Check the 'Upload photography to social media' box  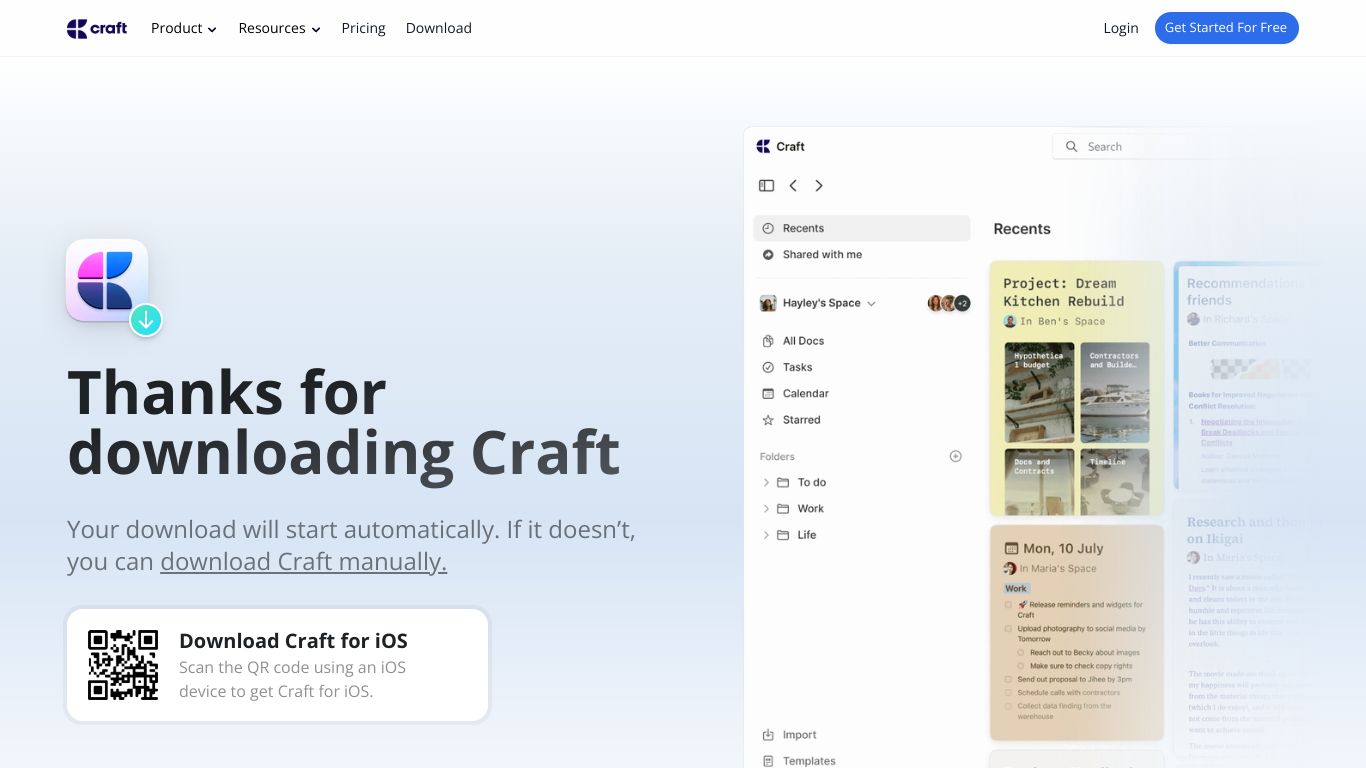point(1008,629)
